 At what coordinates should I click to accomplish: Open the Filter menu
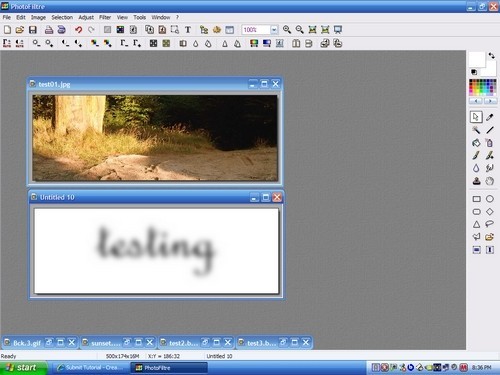[105, 17]
